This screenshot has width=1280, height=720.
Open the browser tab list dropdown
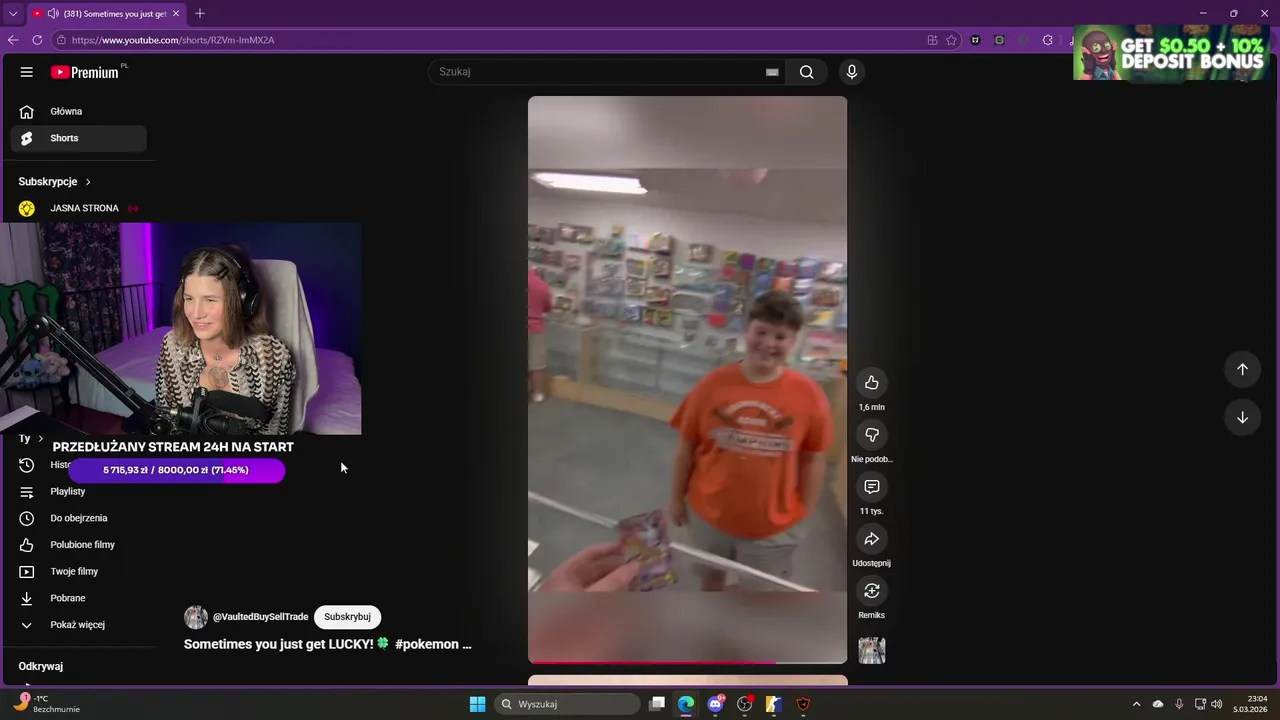click(13, 13)
